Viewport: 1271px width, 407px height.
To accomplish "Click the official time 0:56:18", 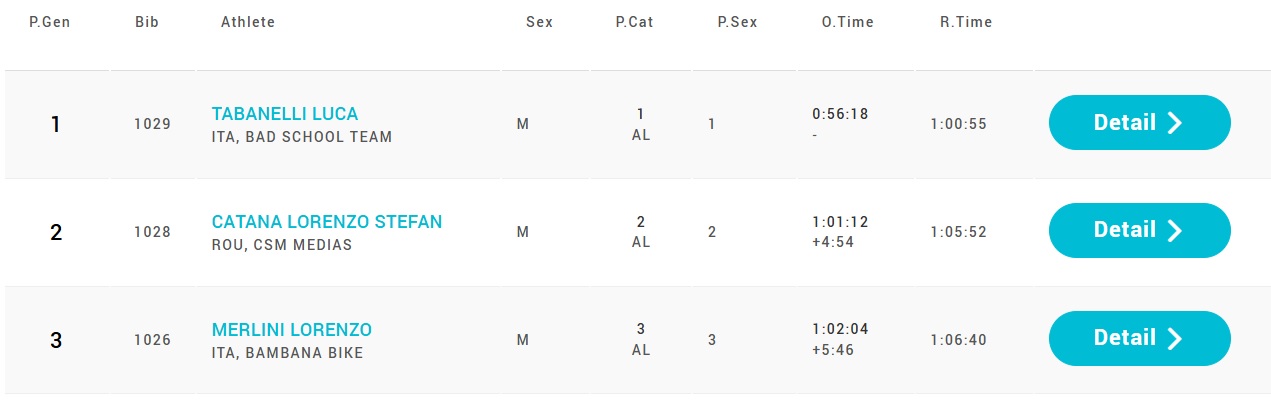I will [x=840, y=114].
